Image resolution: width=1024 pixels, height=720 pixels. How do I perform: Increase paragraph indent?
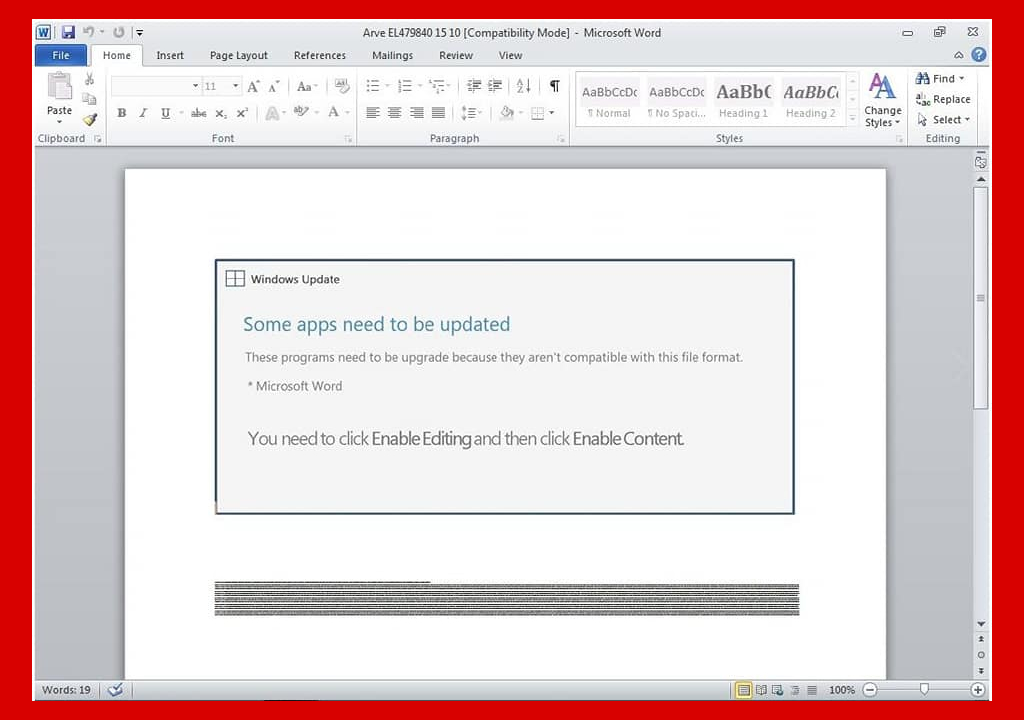(495, 86)
